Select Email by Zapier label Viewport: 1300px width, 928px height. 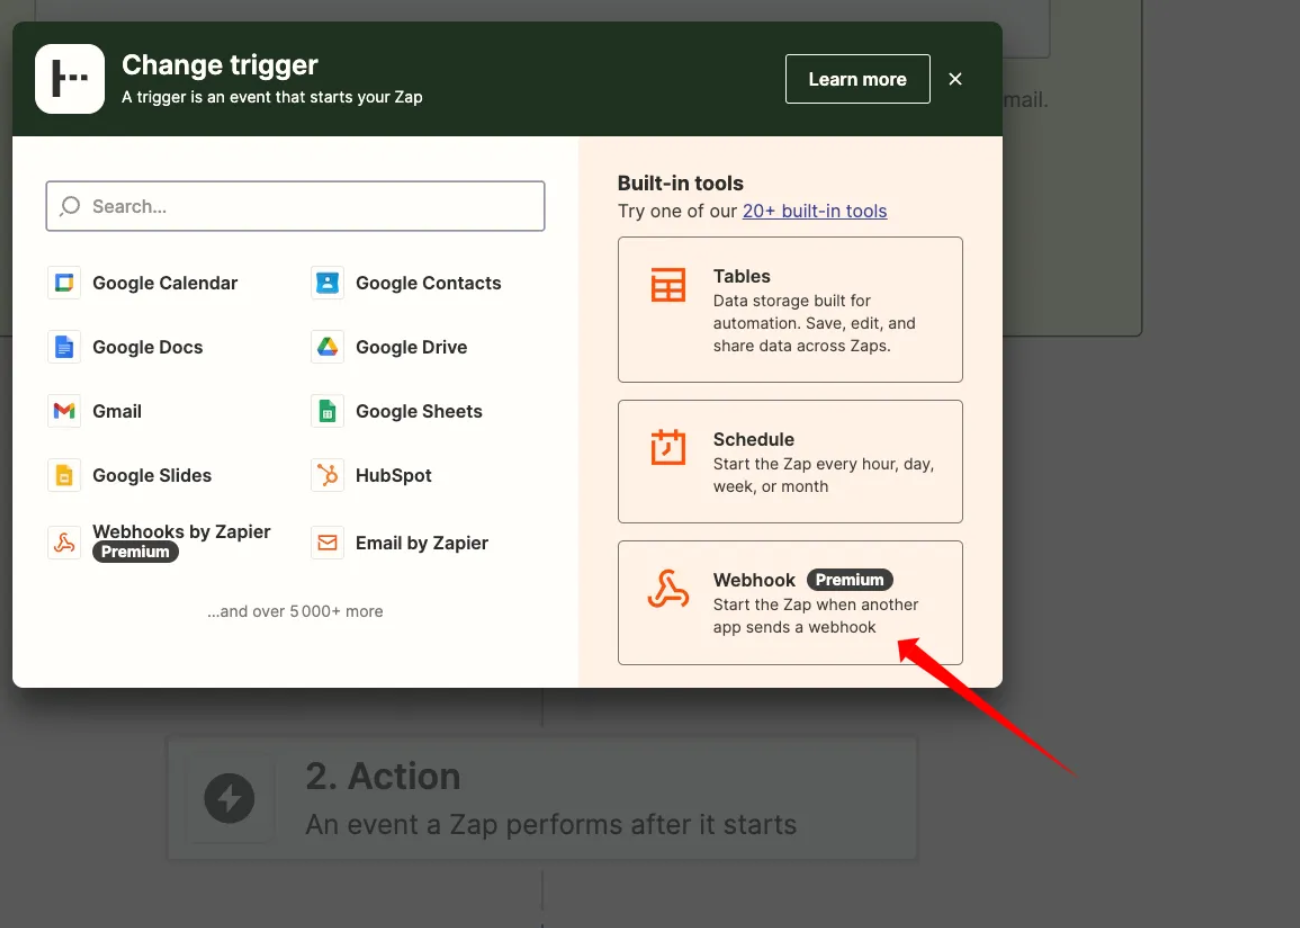422,543
